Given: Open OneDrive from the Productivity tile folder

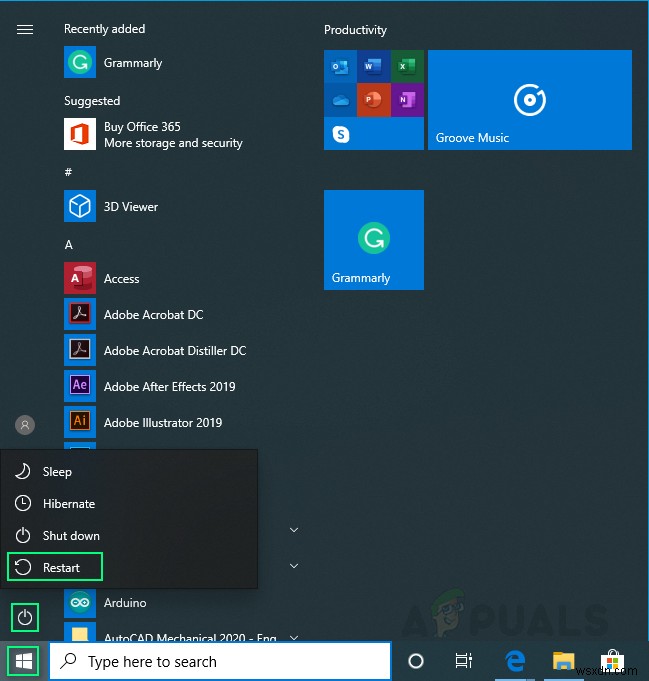Looking at the screenshot, I should click(340, 100).
